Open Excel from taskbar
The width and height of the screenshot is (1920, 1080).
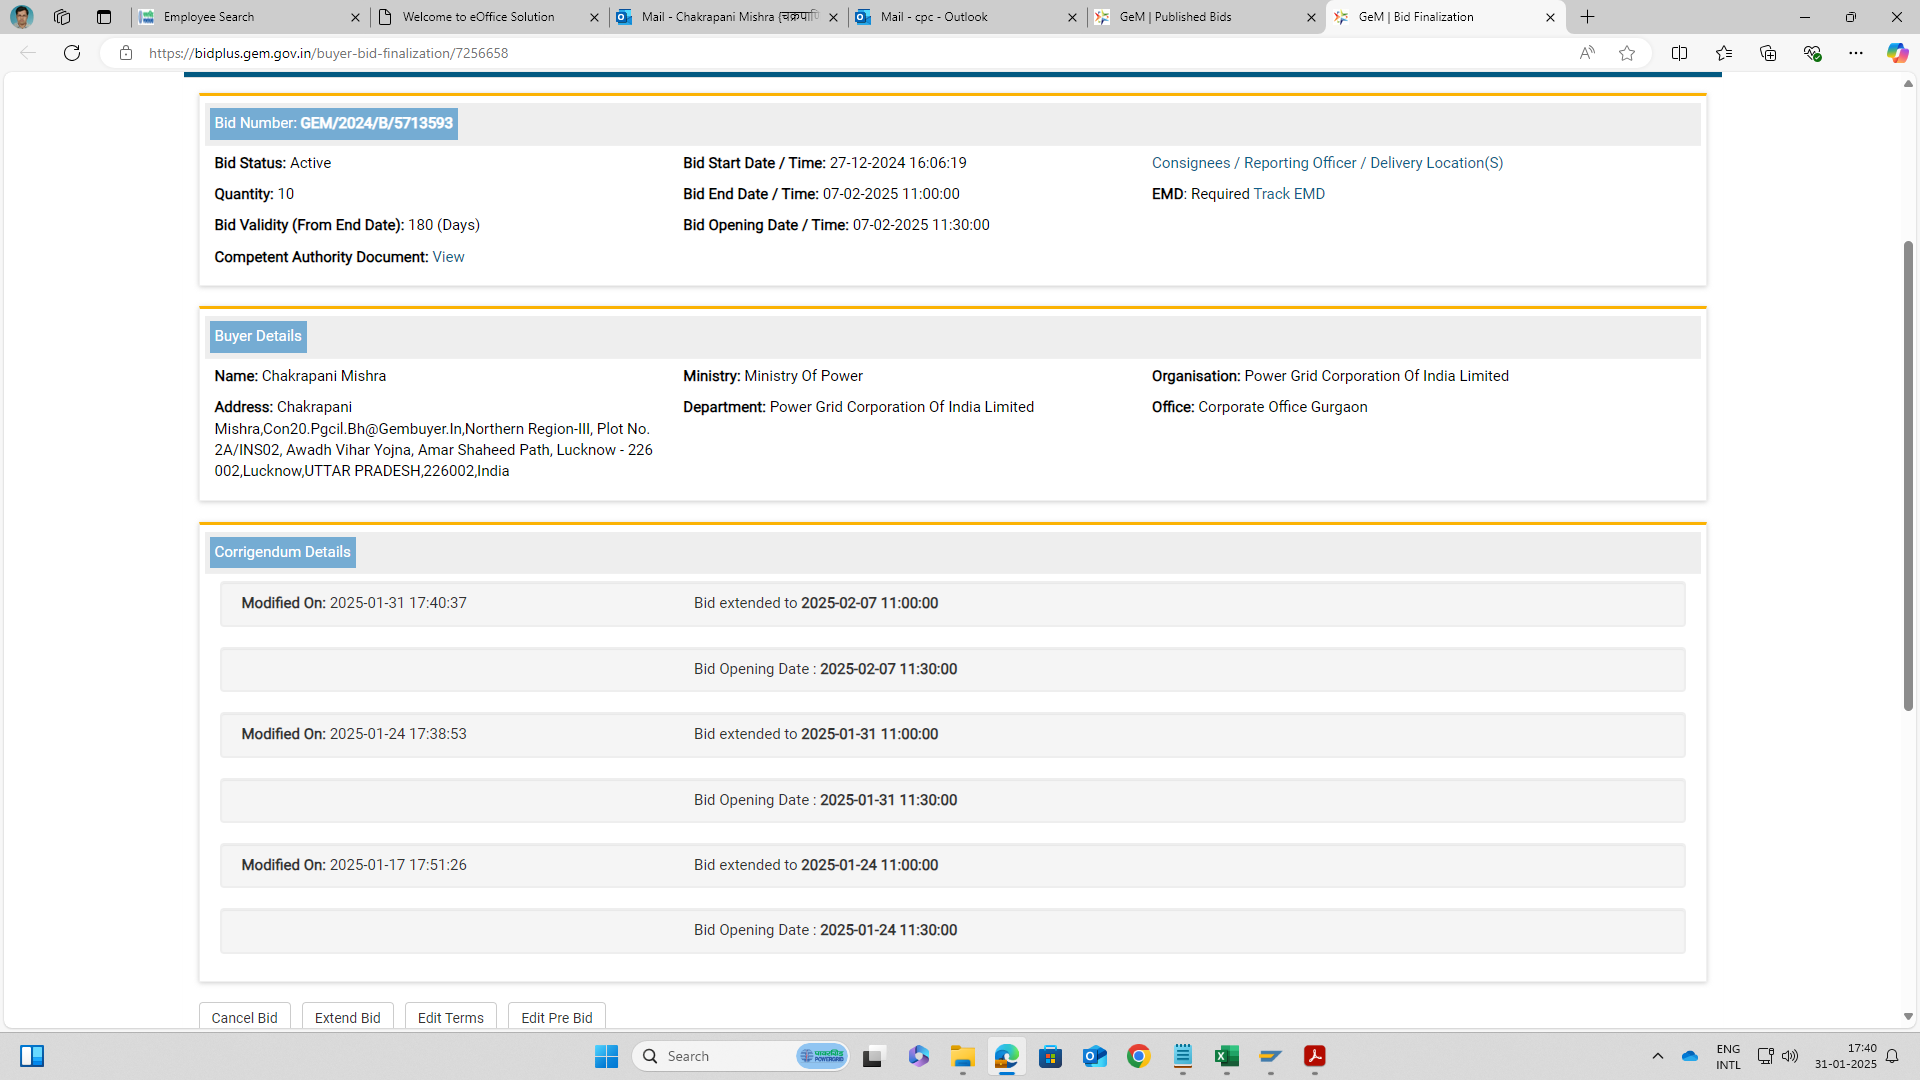pos(1226,1056)
